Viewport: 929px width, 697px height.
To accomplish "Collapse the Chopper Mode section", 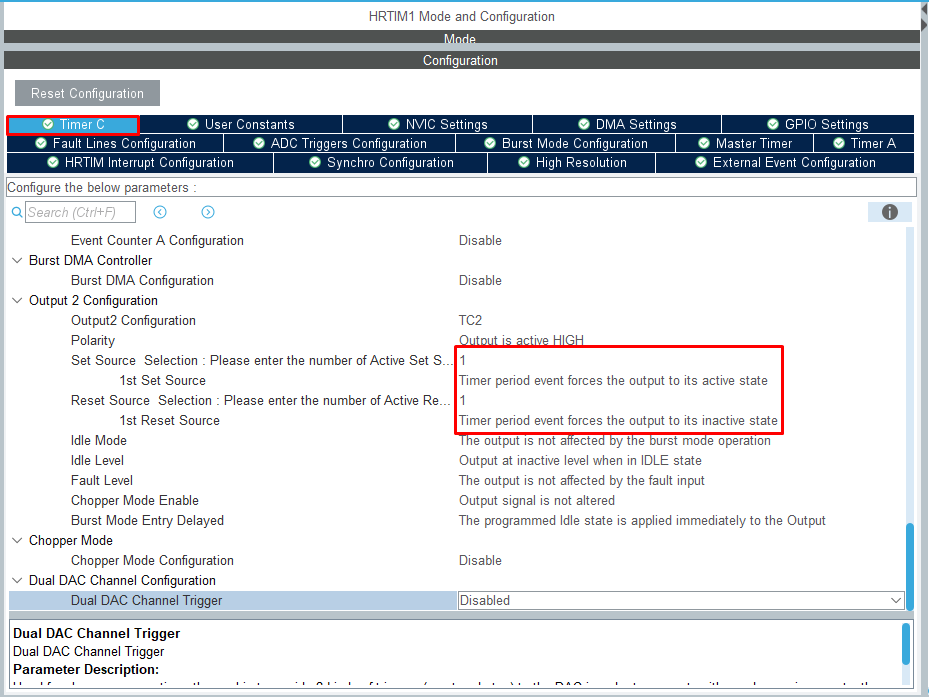I will coord(17,541).
